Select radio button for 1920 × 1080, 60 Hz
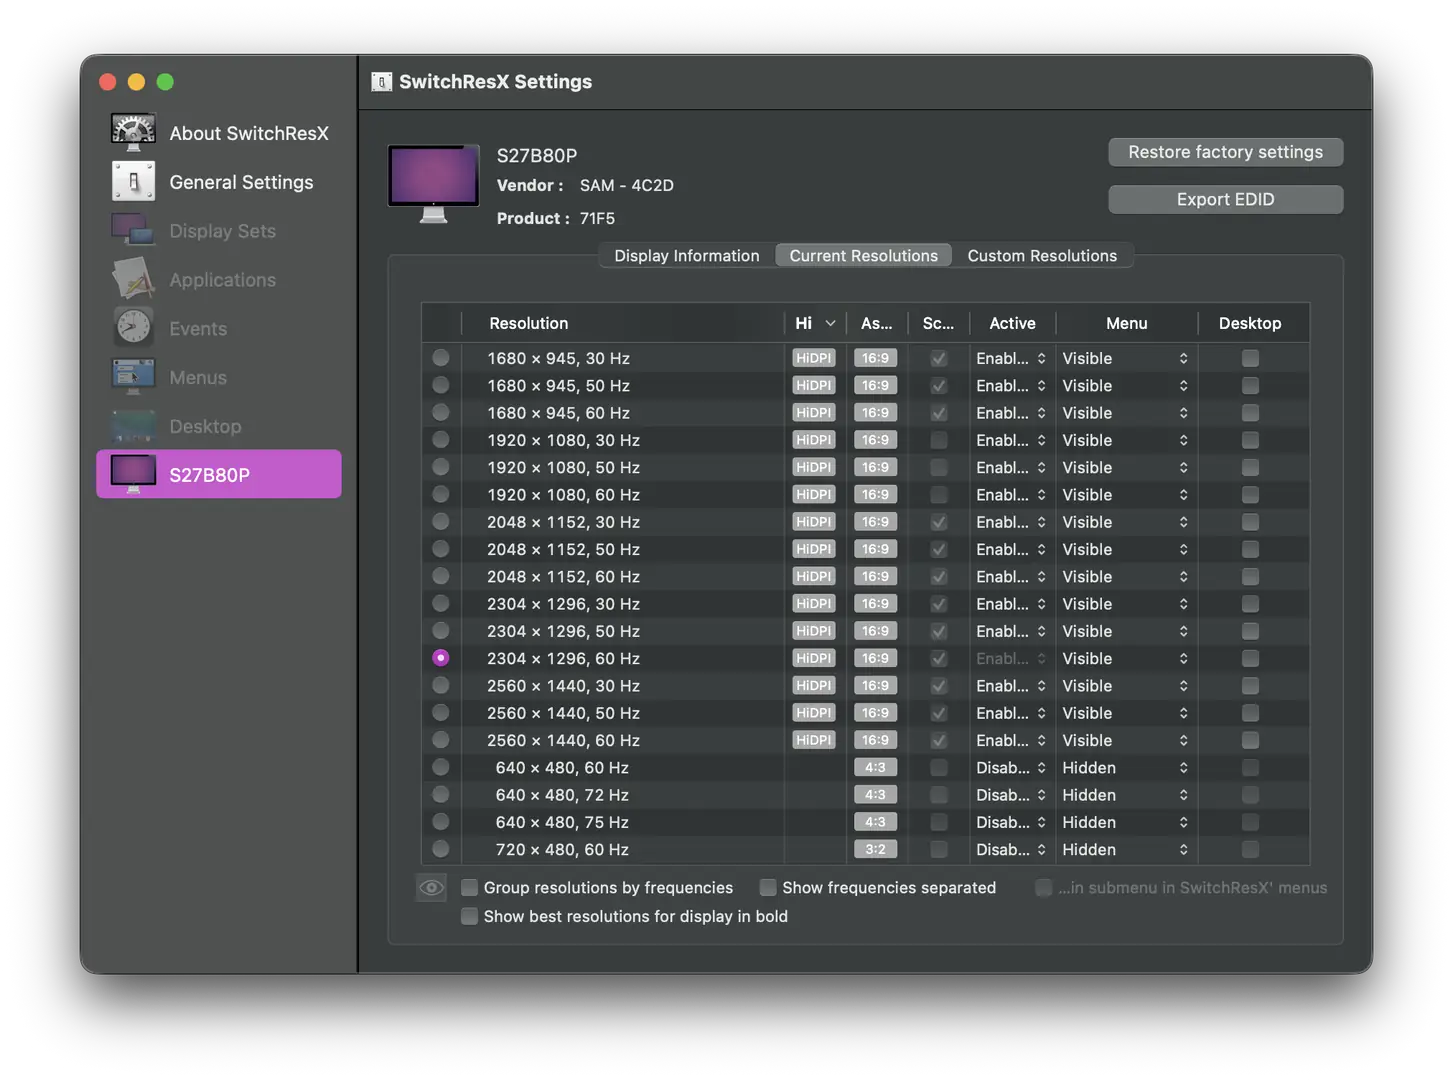 [x=440, y=494]
